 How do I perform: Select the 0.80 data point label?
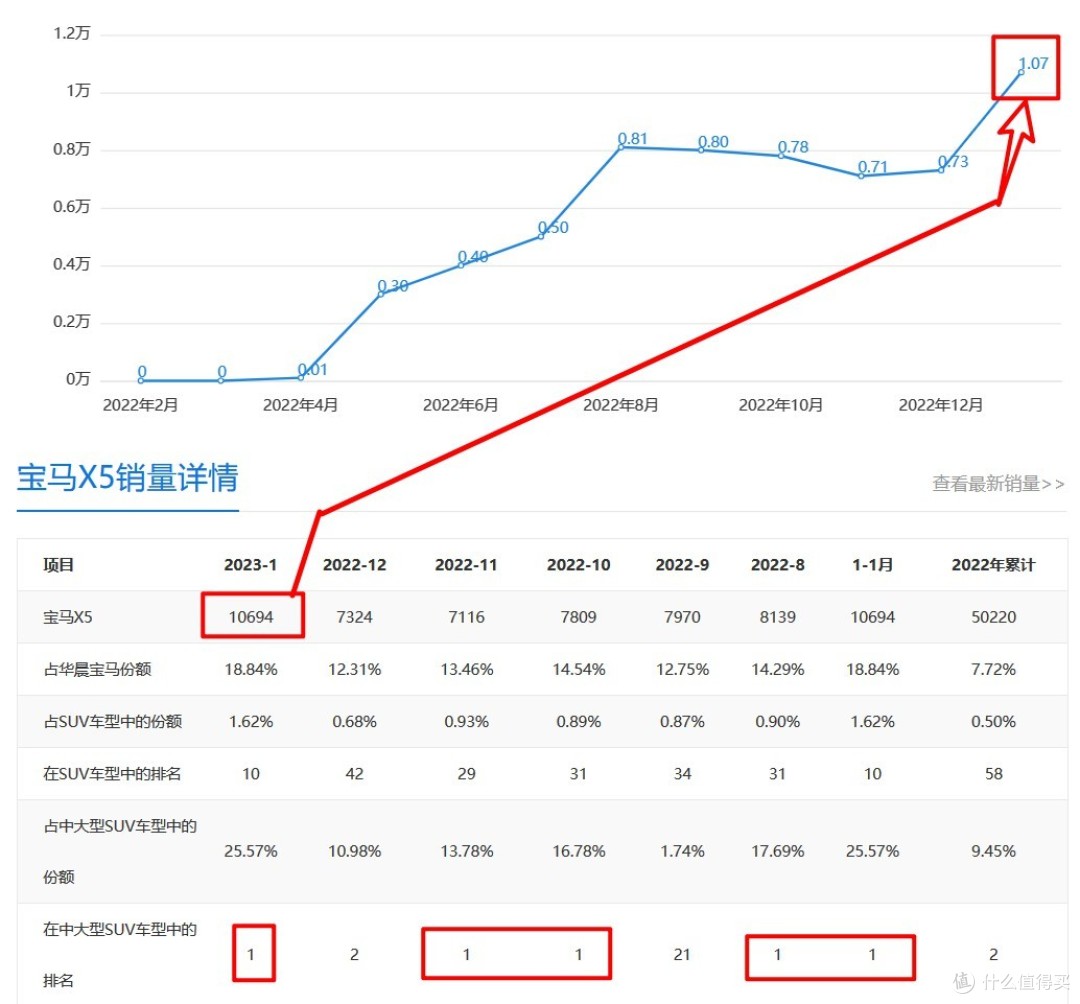(x=713, y=142)
